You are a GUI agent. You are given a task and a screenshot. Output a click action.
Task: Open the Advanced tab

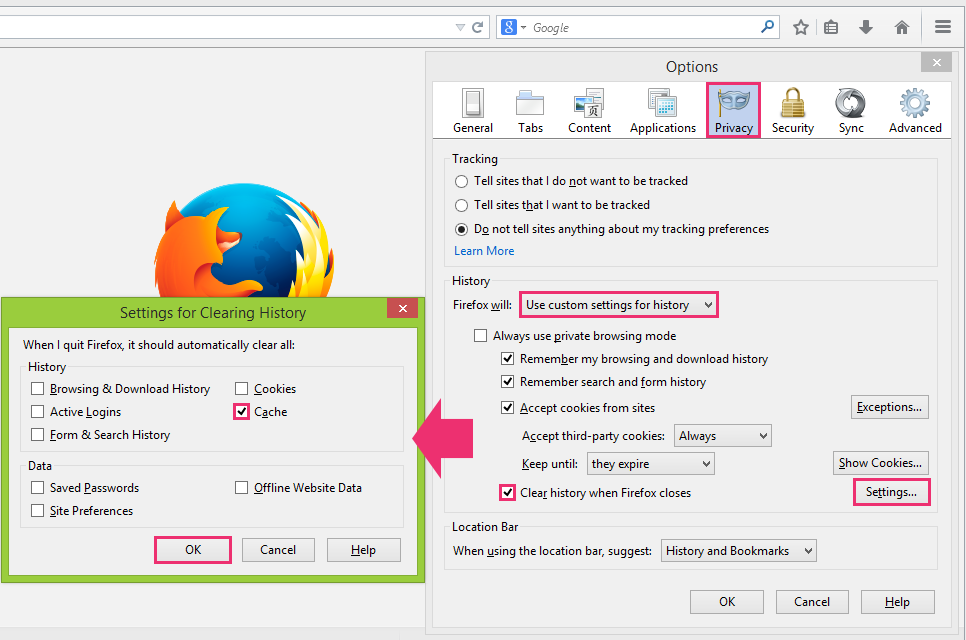pyautogui.click(x=915, y=110)
